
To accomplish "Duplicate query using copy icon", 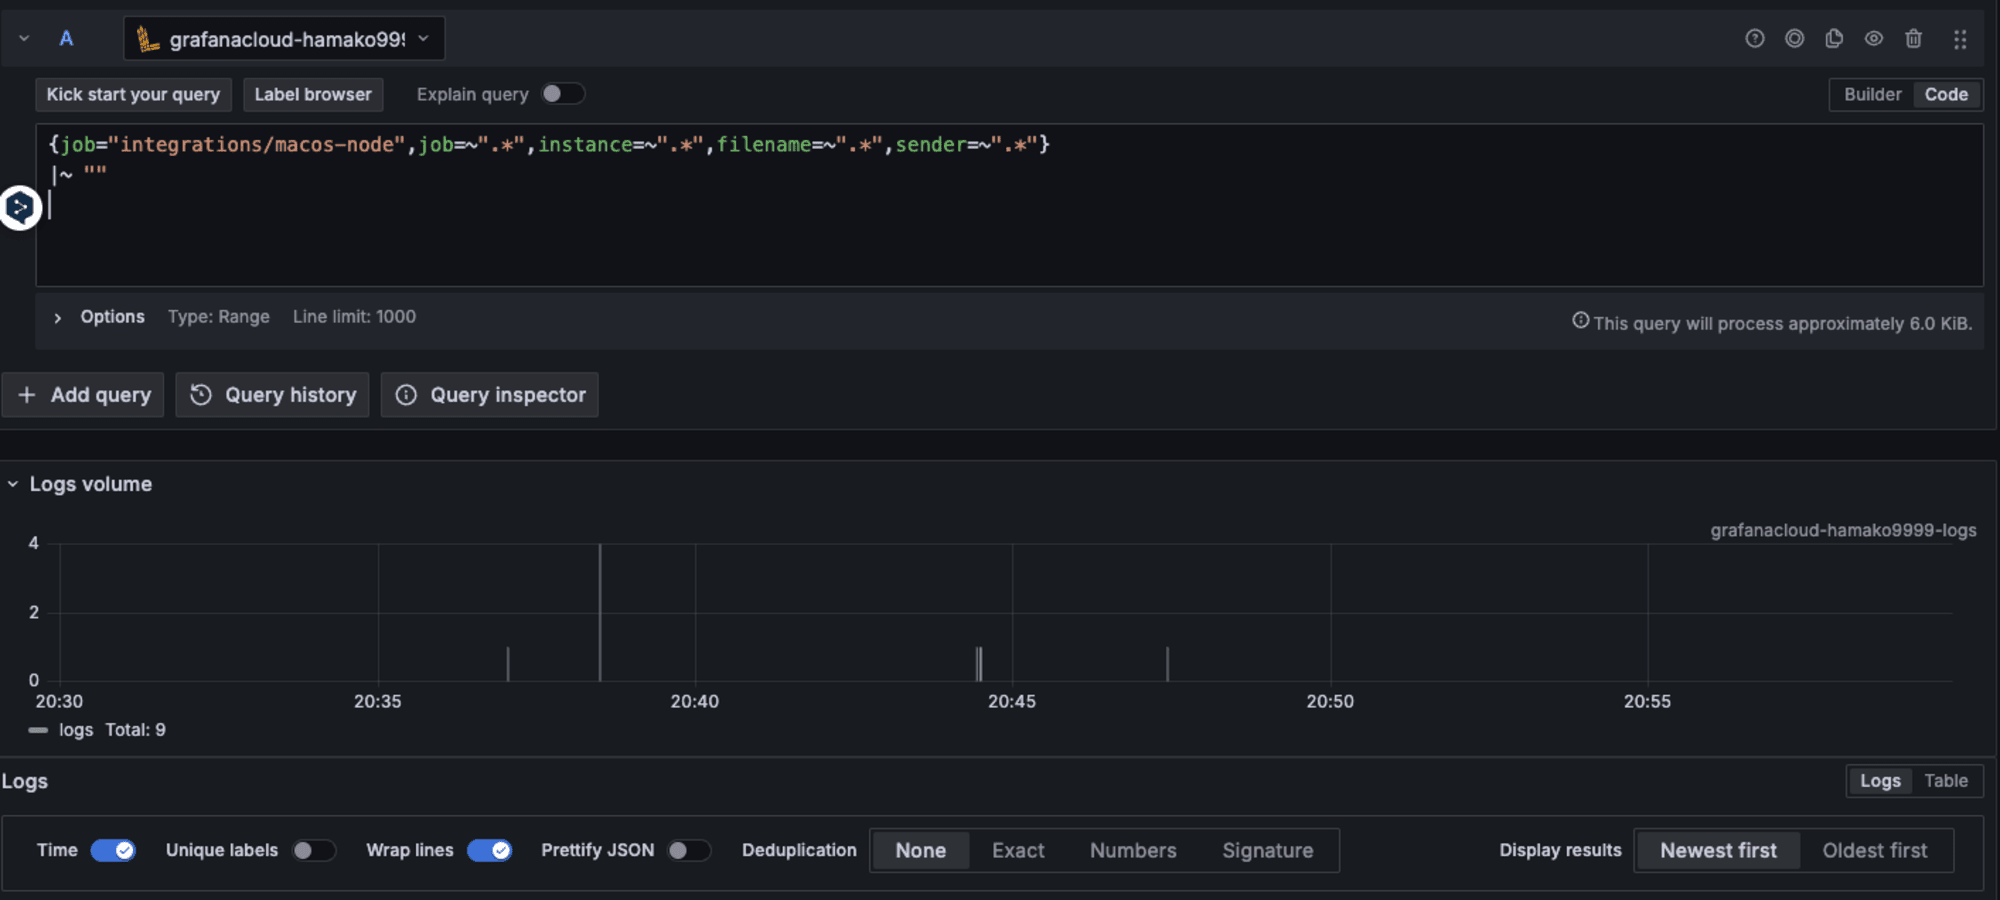I will point(1834,39).
